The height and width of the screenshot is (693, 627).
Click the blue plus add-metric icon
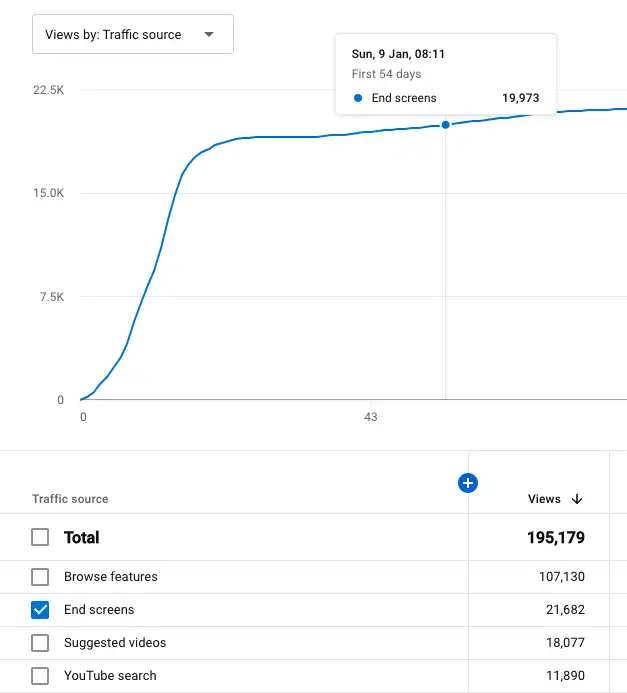click(x=467, y=483)
